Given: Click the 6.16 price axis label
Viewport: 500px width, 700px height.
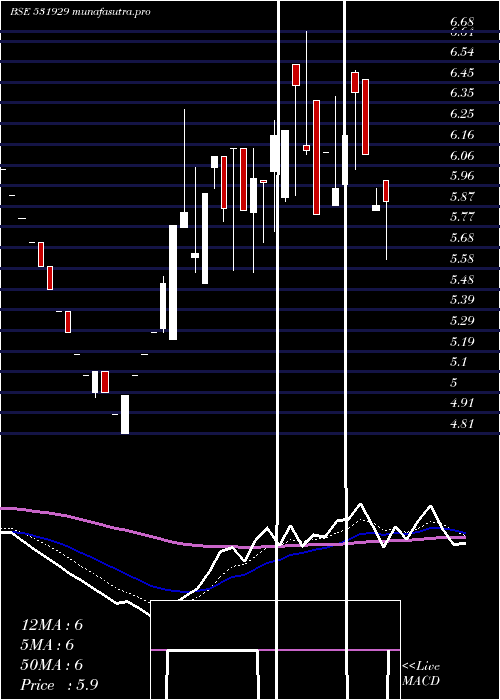Looking at the screenshot, I should pyautogui.click(x=462, y=134).
